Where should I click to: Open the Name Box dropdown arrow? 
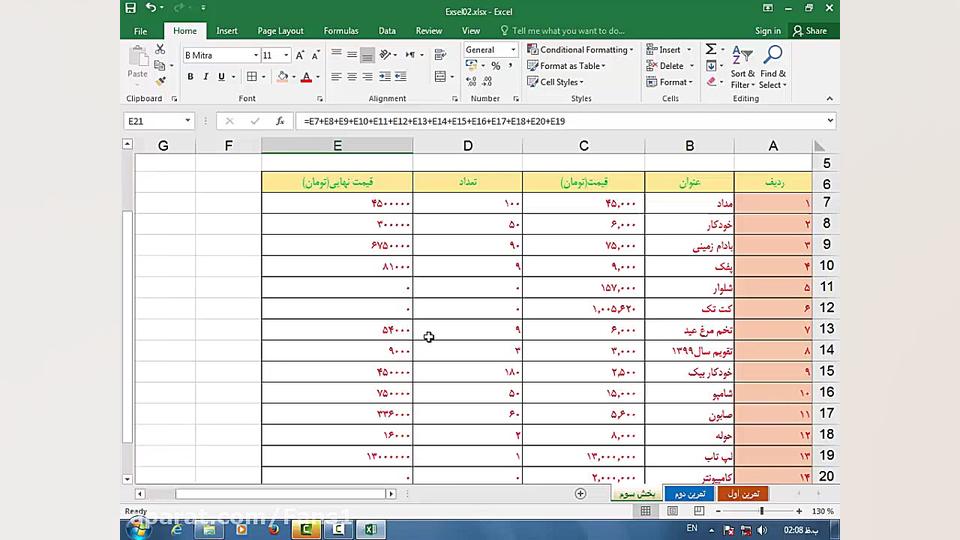pyautogui.click(x=187, y=121)
